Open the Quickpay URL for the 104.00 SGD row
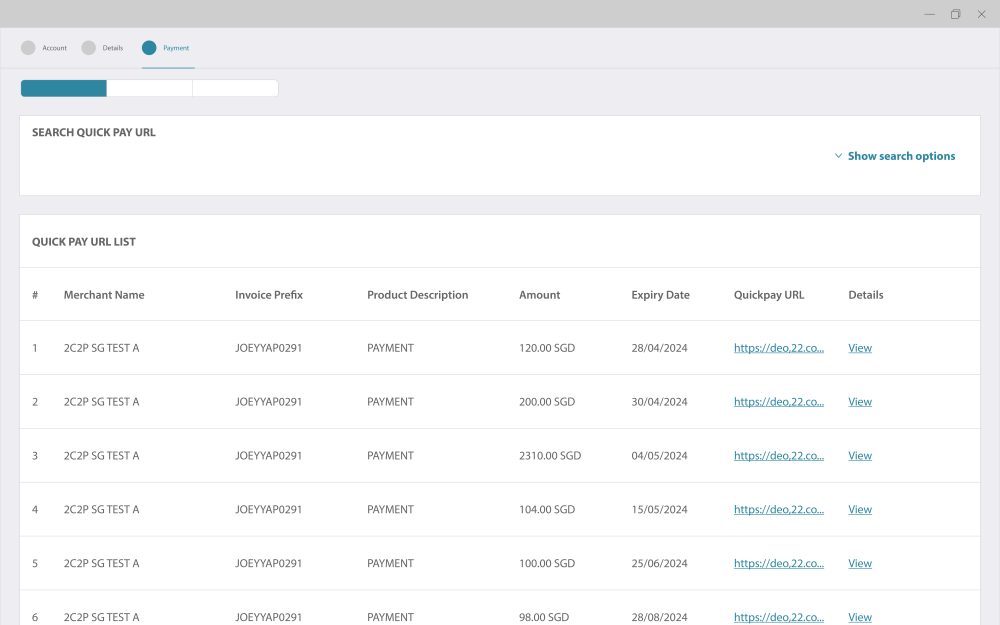Image resolution: width=1000 pixels, height=625 pixels. pos(779,510)
